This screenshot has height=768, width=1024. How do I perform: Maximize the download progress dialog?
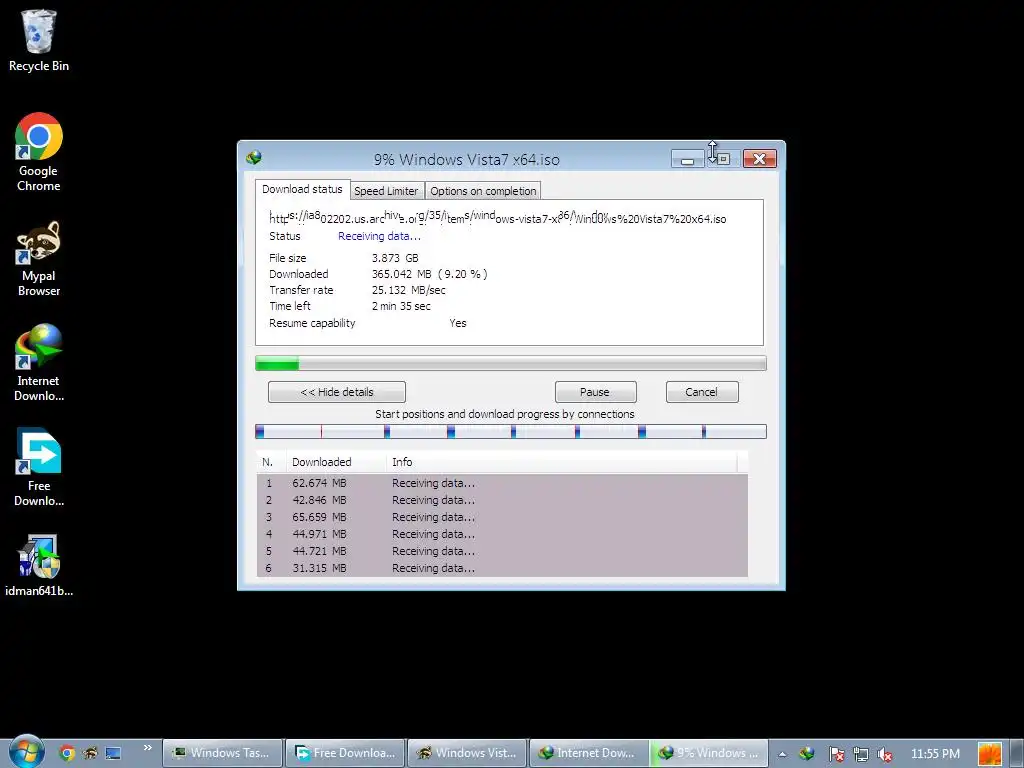click(x=723, y=159)
